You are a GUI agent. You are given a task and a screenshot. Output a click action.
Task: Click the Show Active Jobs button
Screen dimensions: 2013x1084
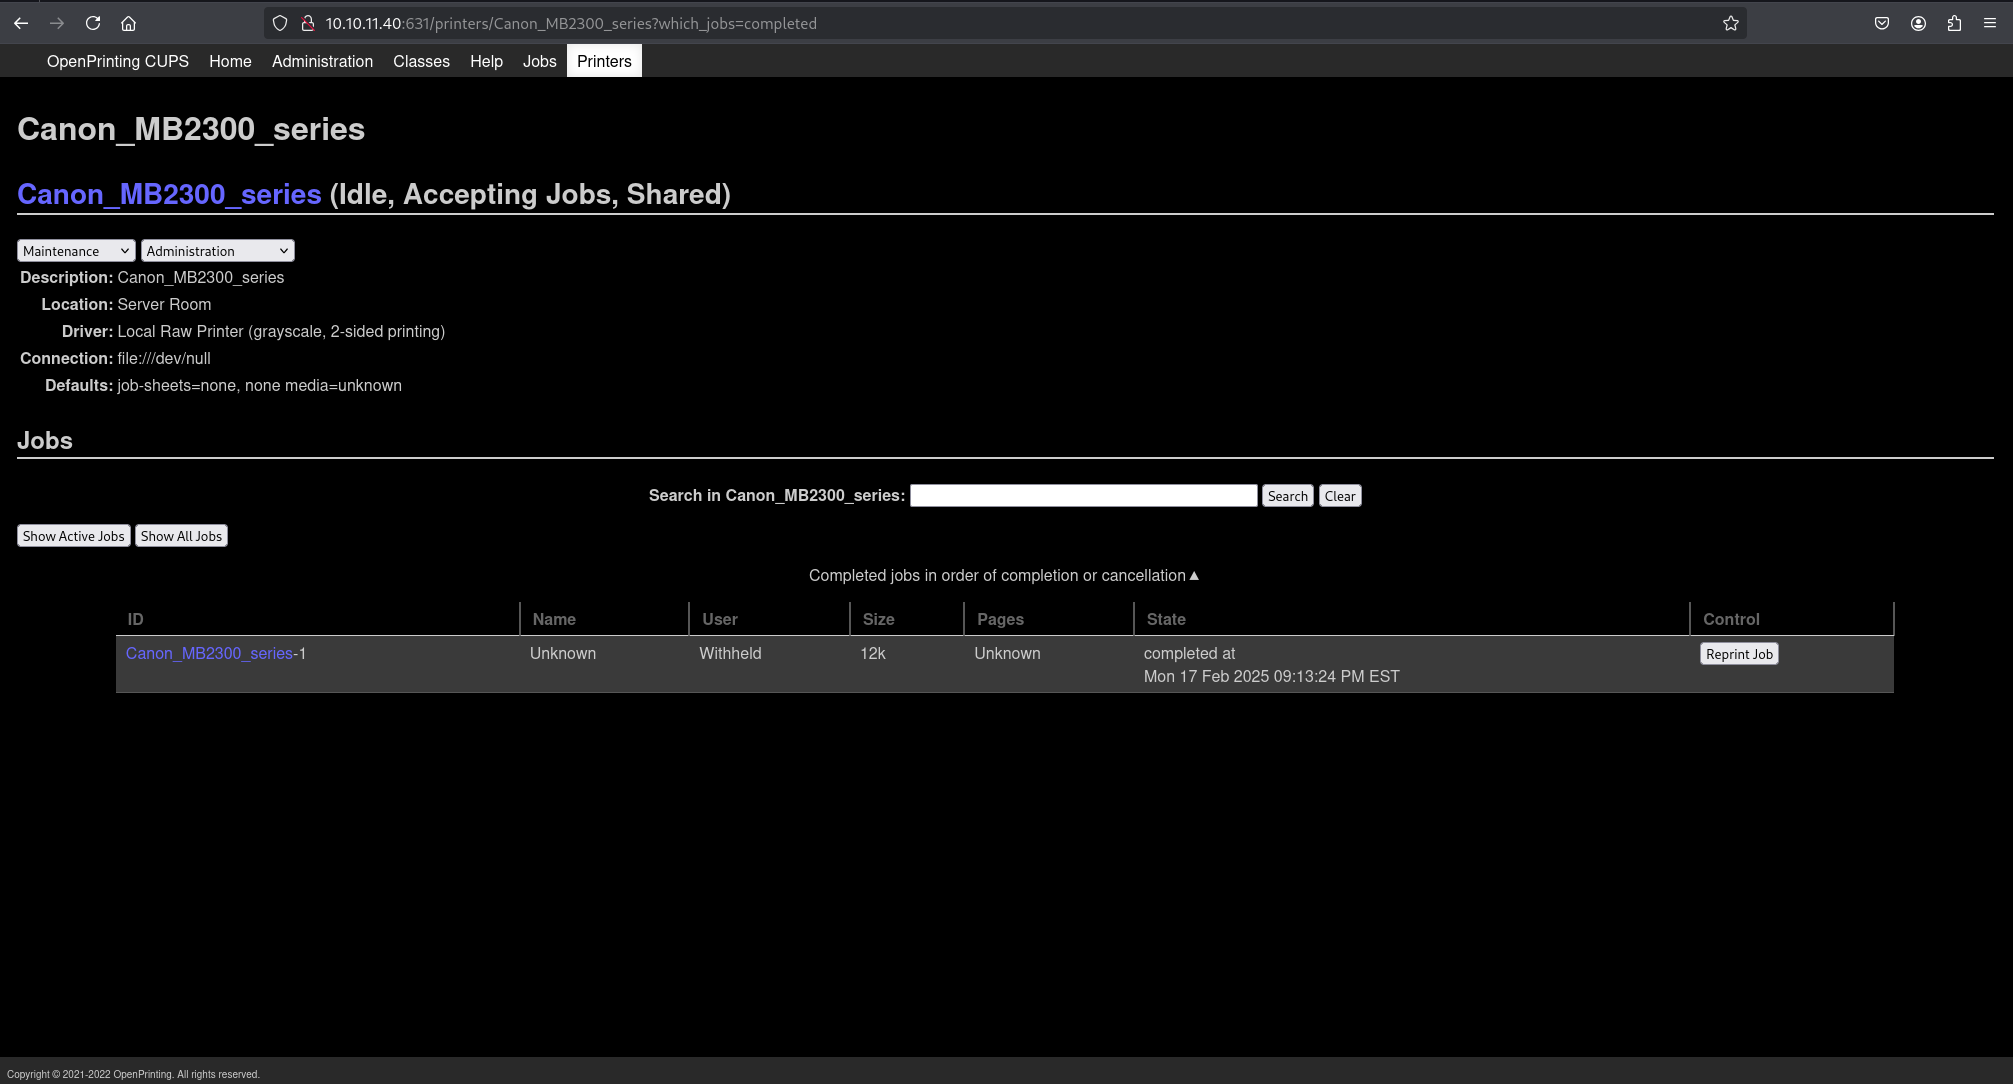(74, 536)
